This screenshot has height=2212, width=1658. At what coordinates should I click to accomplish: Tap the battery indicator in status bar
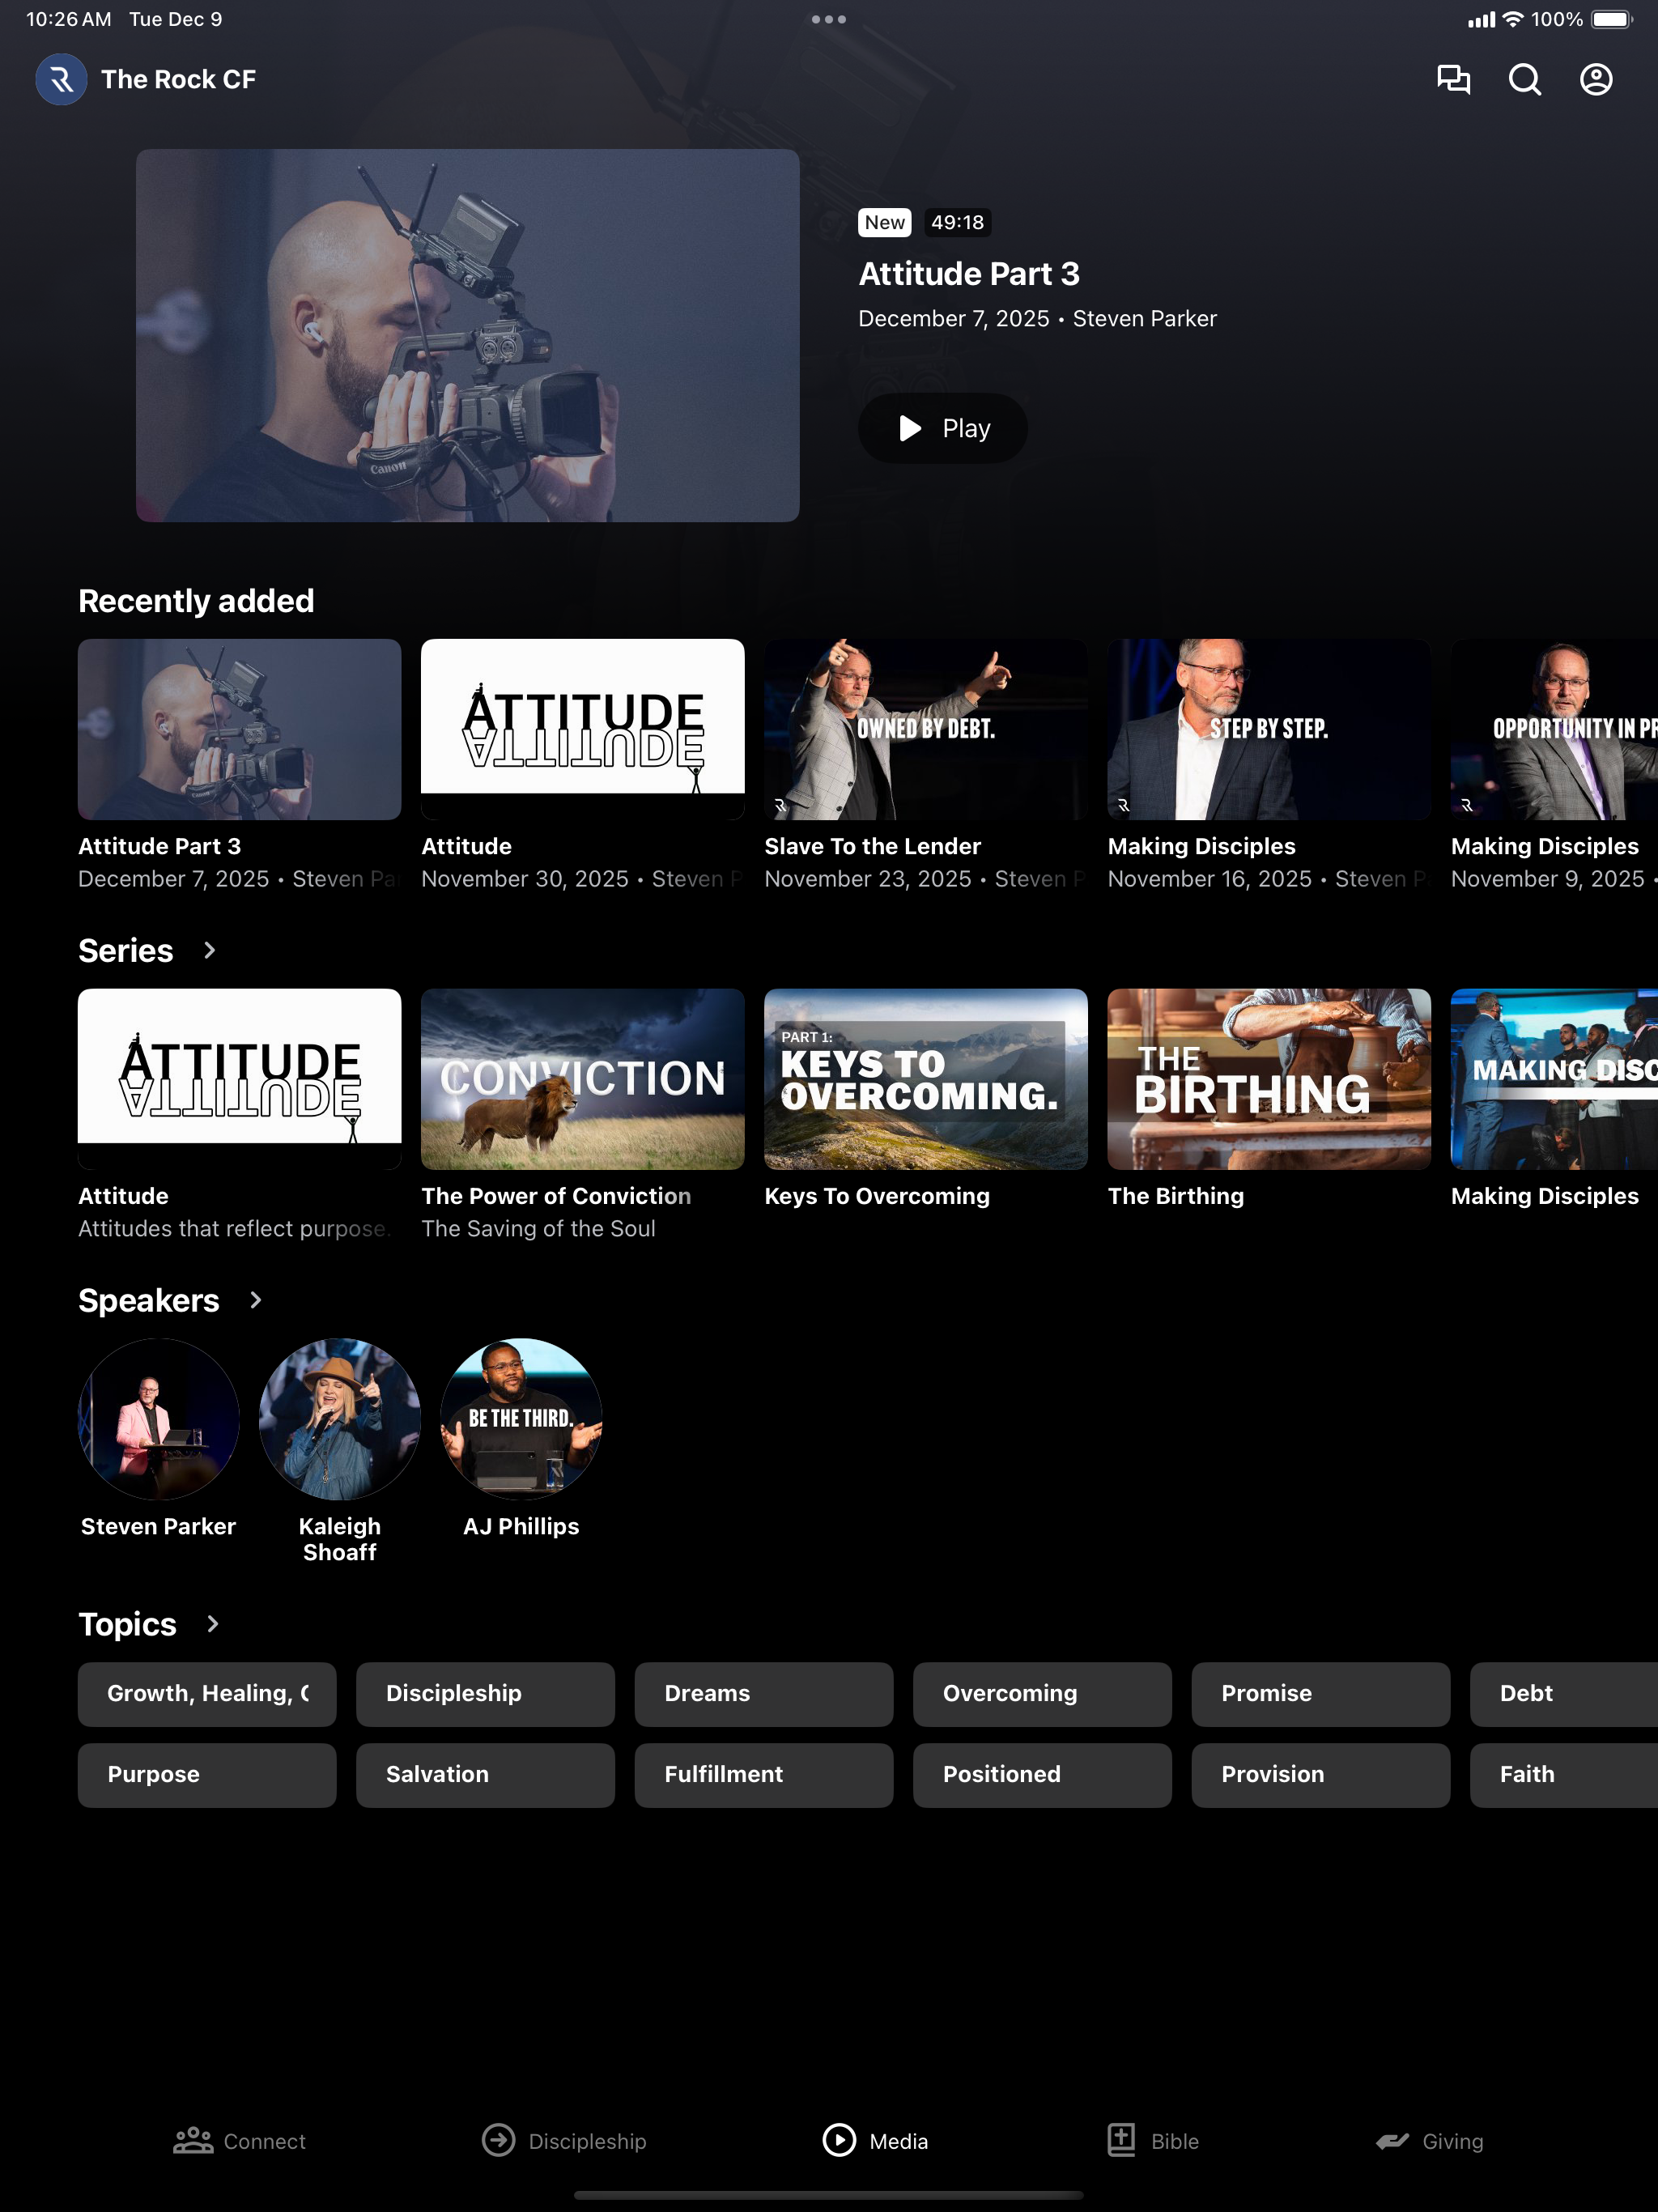[x=1612, y=19]
